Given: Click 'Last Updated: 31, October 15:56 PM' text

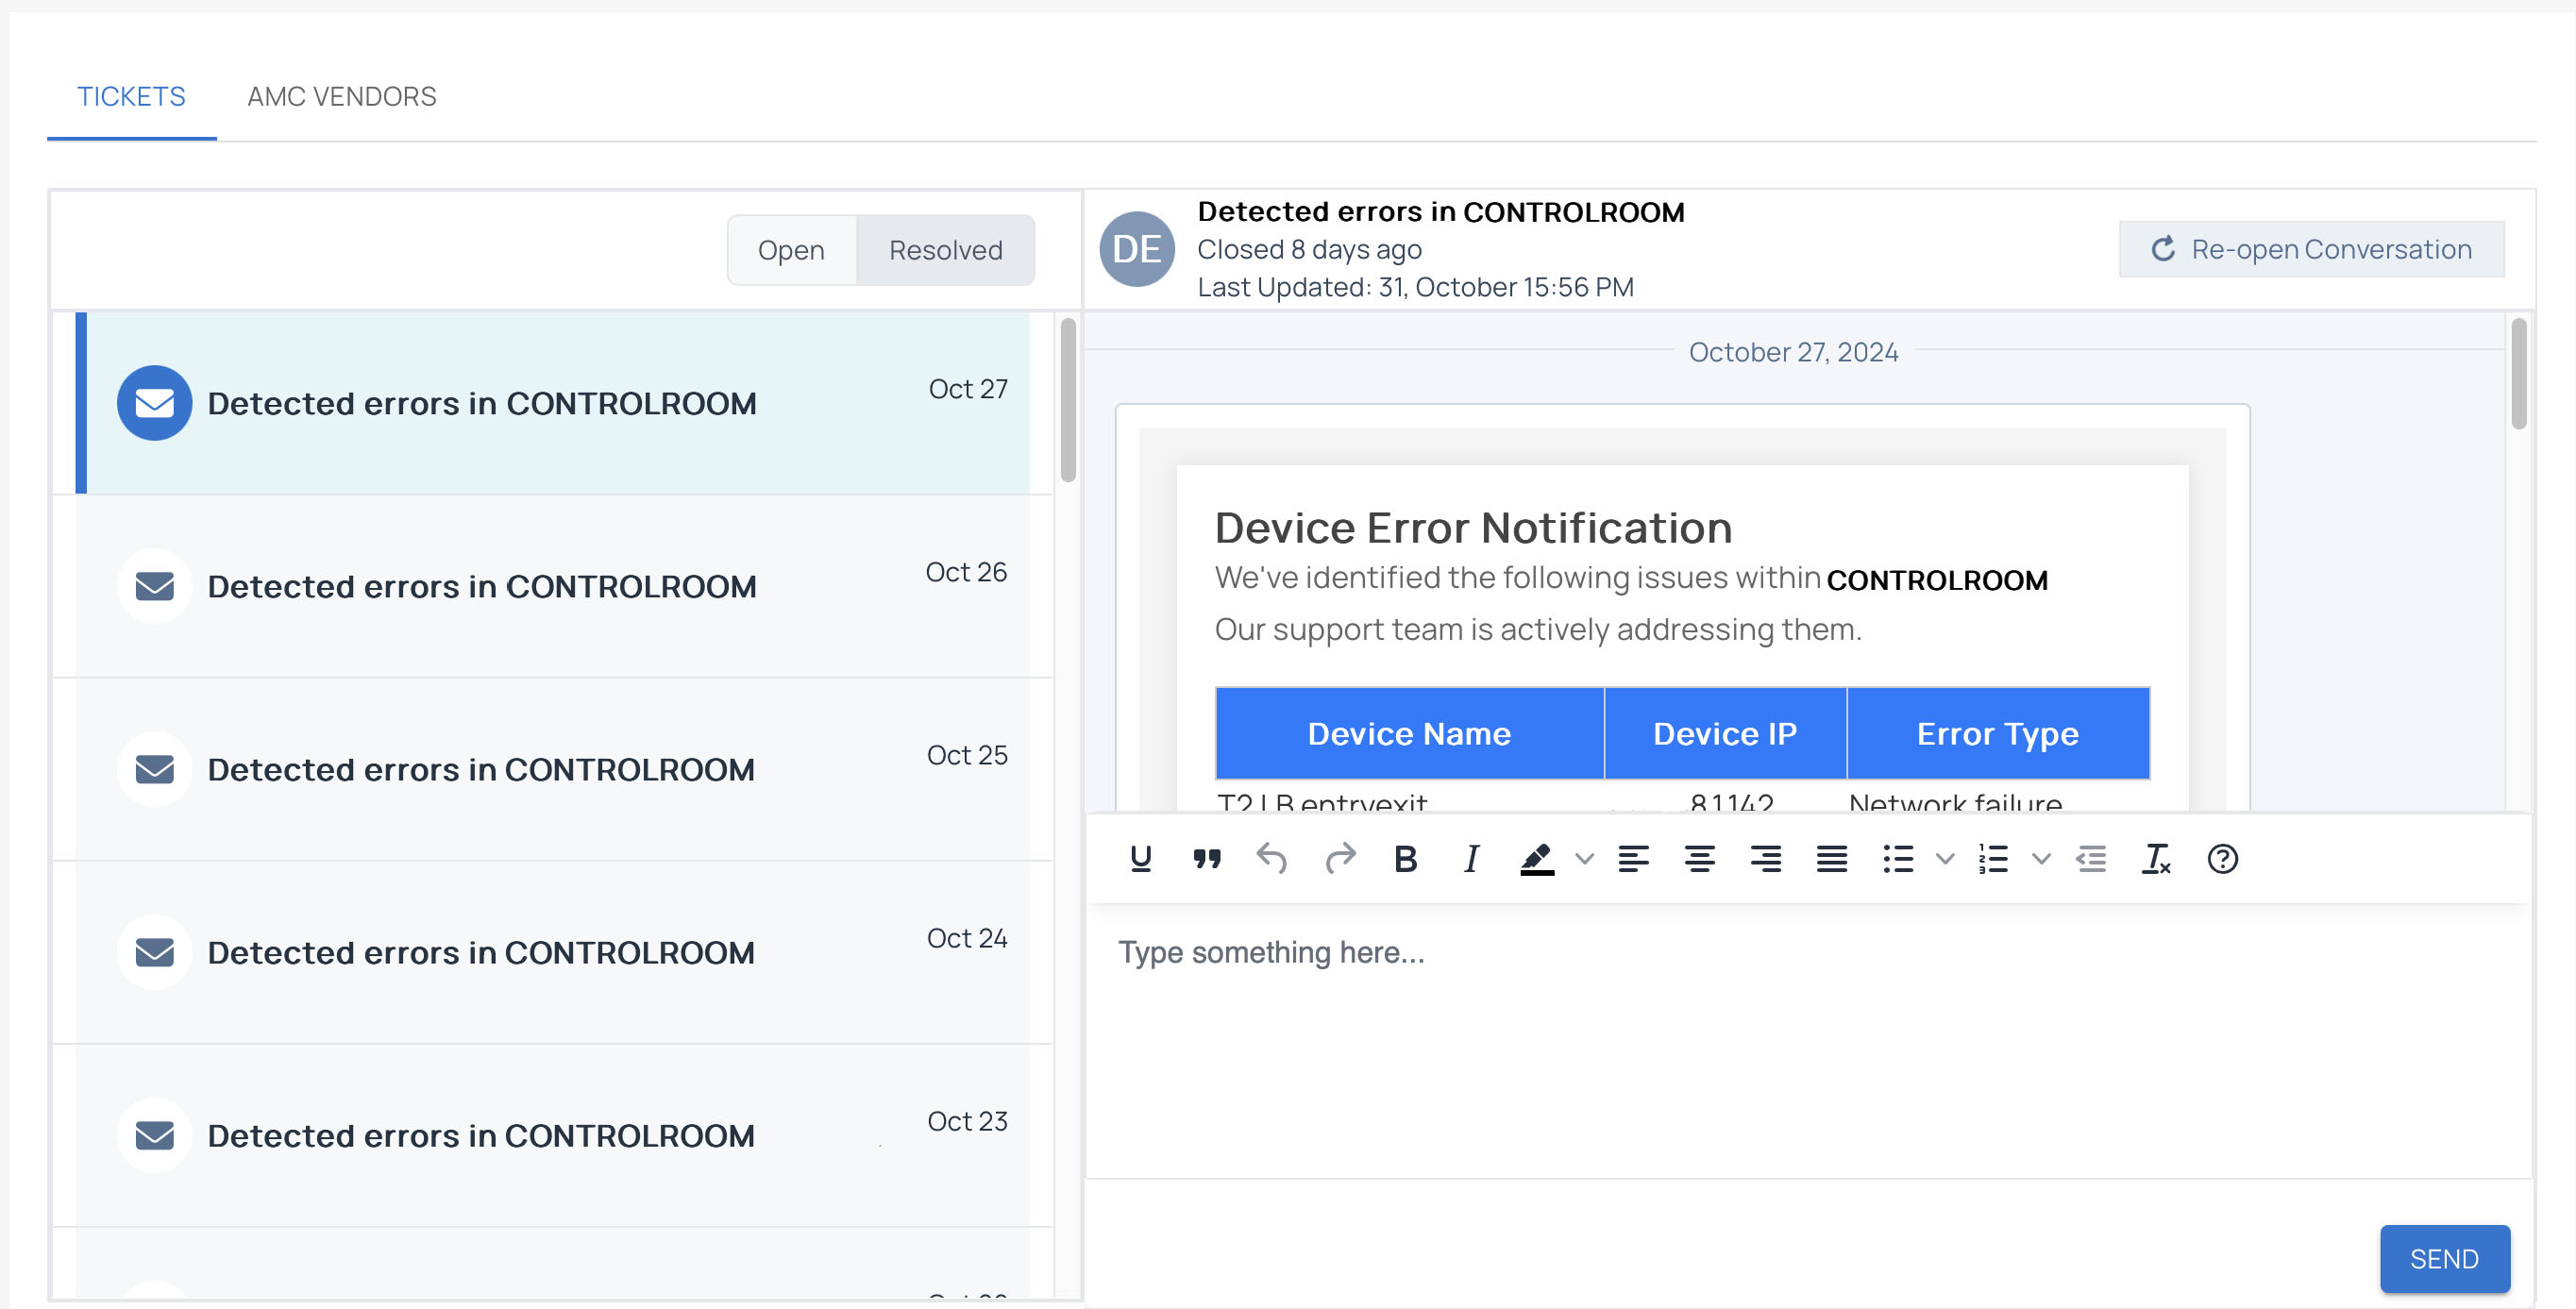Looking at the screenshot, I should point(1415,287).
